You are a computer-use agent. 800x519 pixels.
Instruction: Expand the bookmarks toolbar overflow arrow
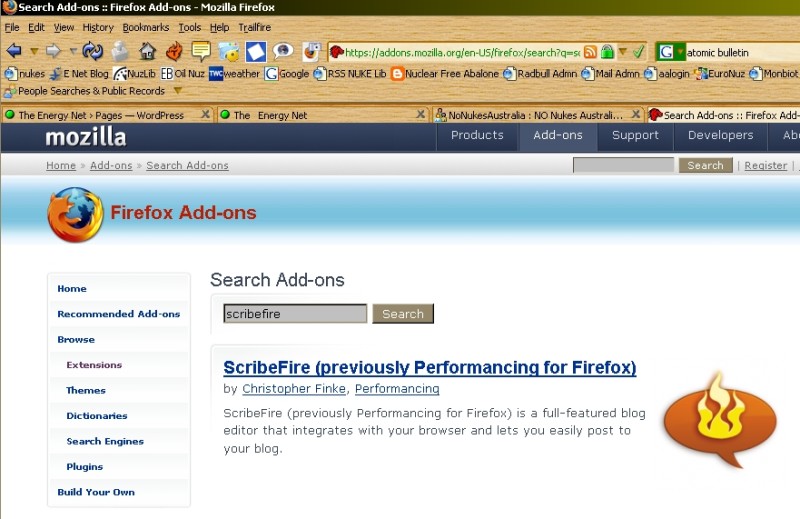(178, 91)
